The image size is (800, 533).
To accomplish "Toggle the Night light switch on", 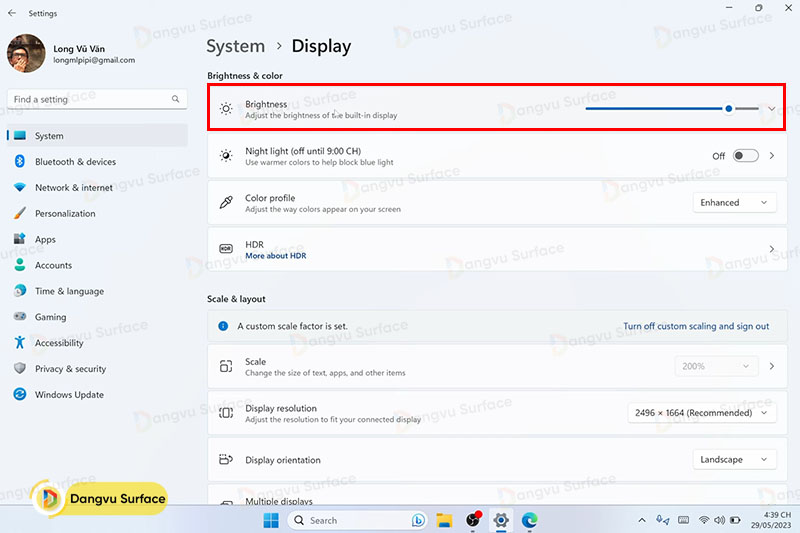I will (745, 156).
